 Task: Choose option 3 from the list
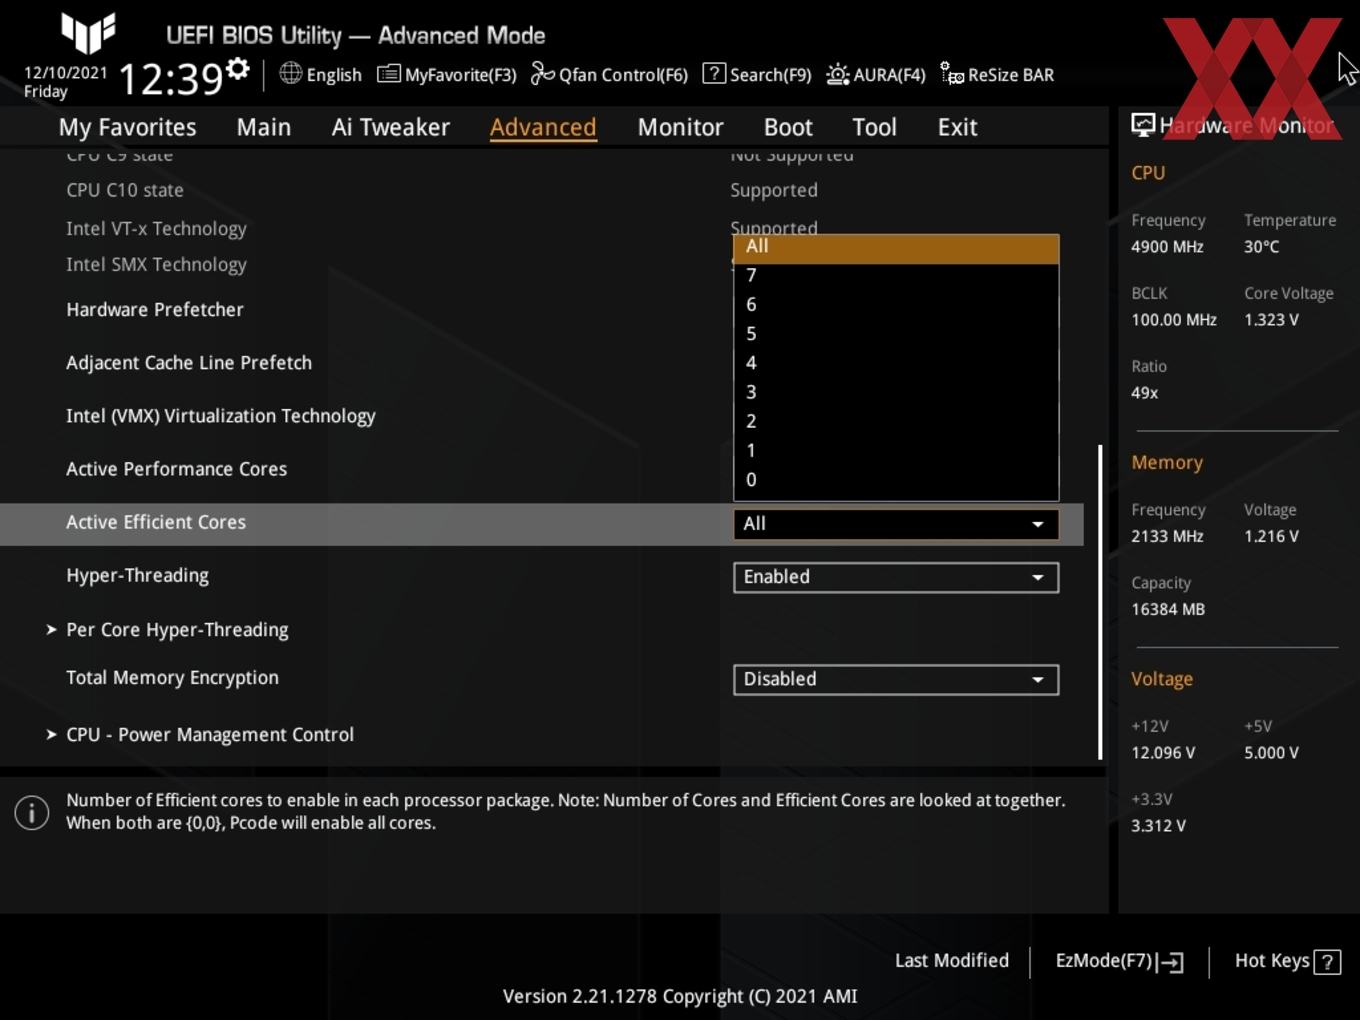[896, 392]
